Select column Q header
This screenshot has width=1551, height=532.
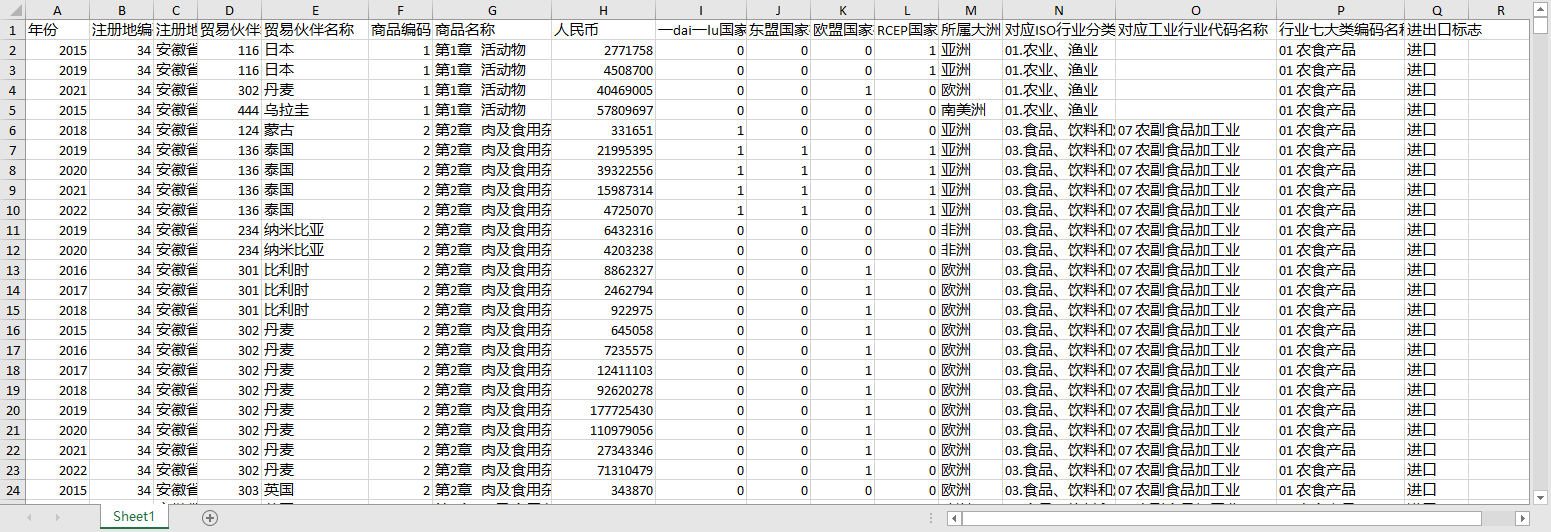1436,10
